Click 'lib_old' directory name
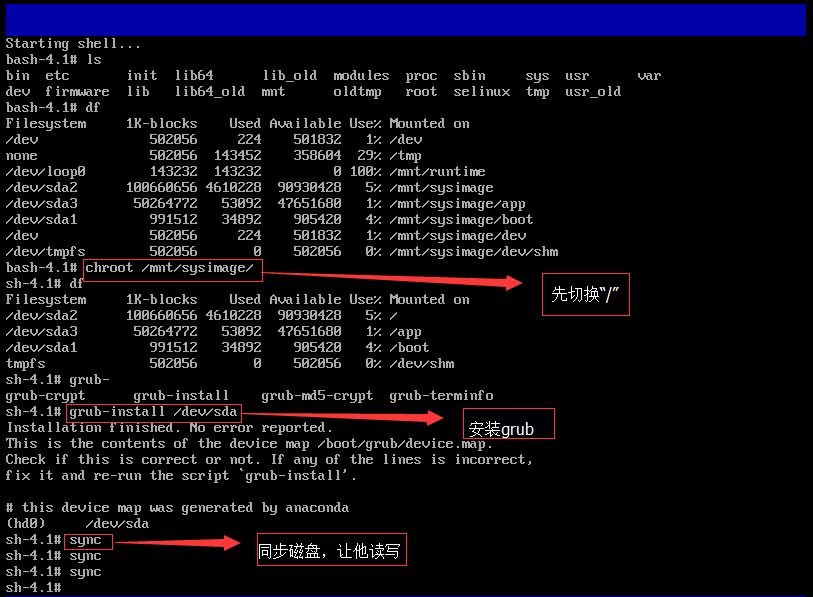813x597 pixels. 289,76
